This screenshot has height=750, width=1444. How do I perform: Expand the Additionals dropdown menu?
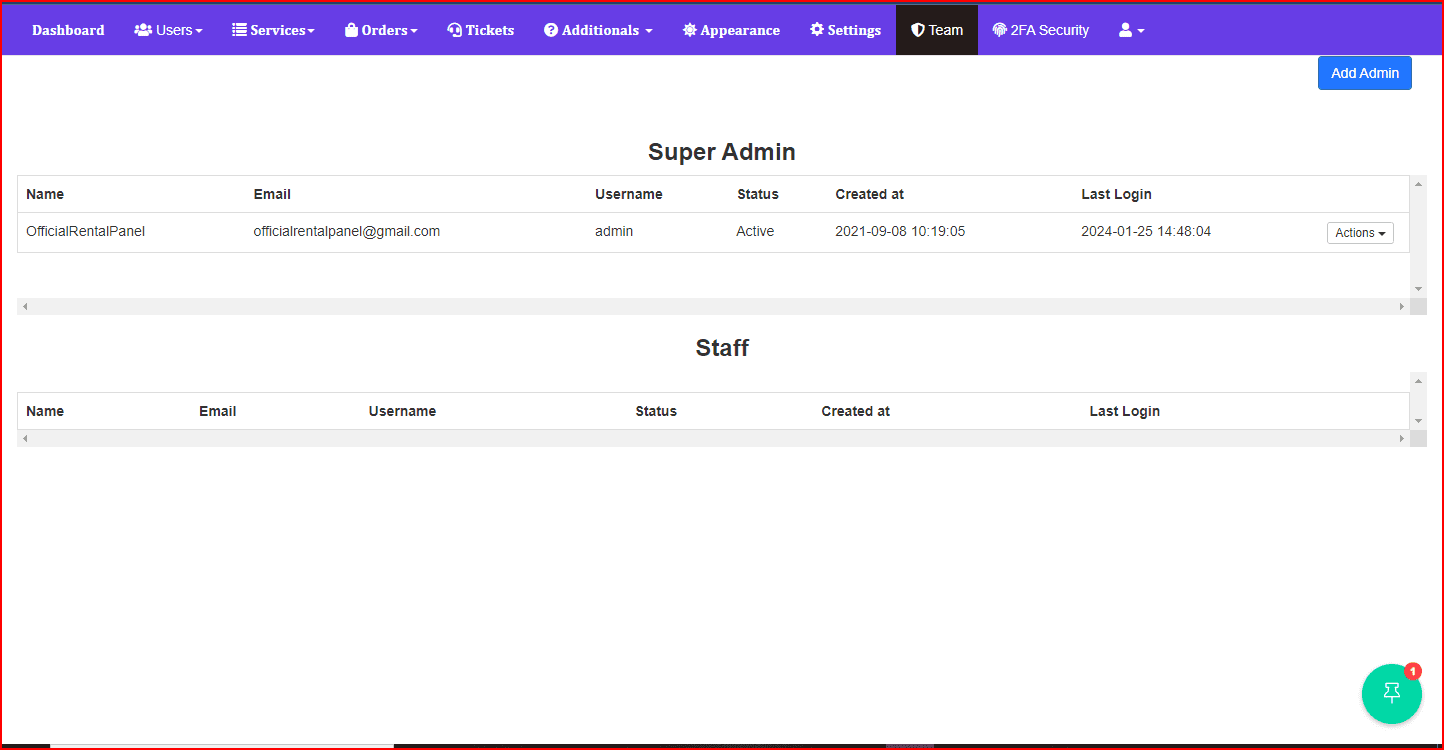coord(598,30)
